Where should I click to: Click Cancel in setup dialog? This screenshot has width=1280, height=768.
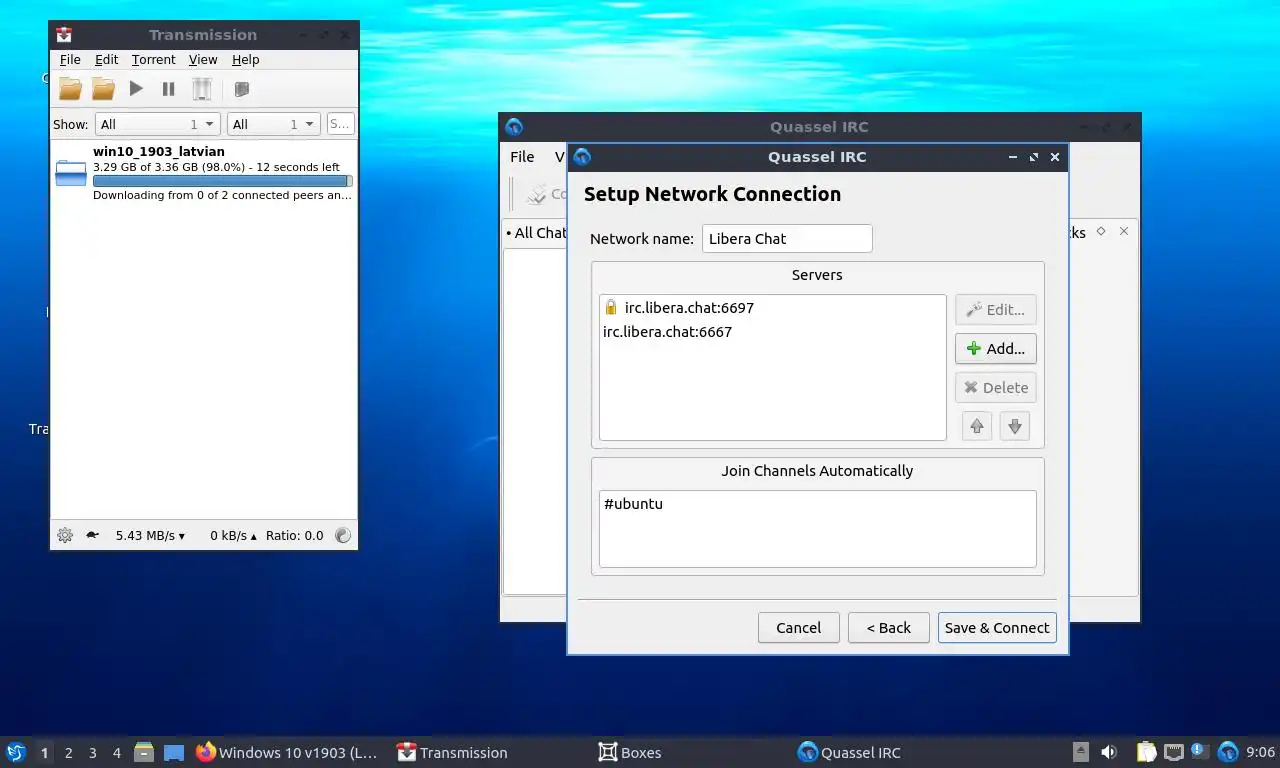tap(799, 628)
